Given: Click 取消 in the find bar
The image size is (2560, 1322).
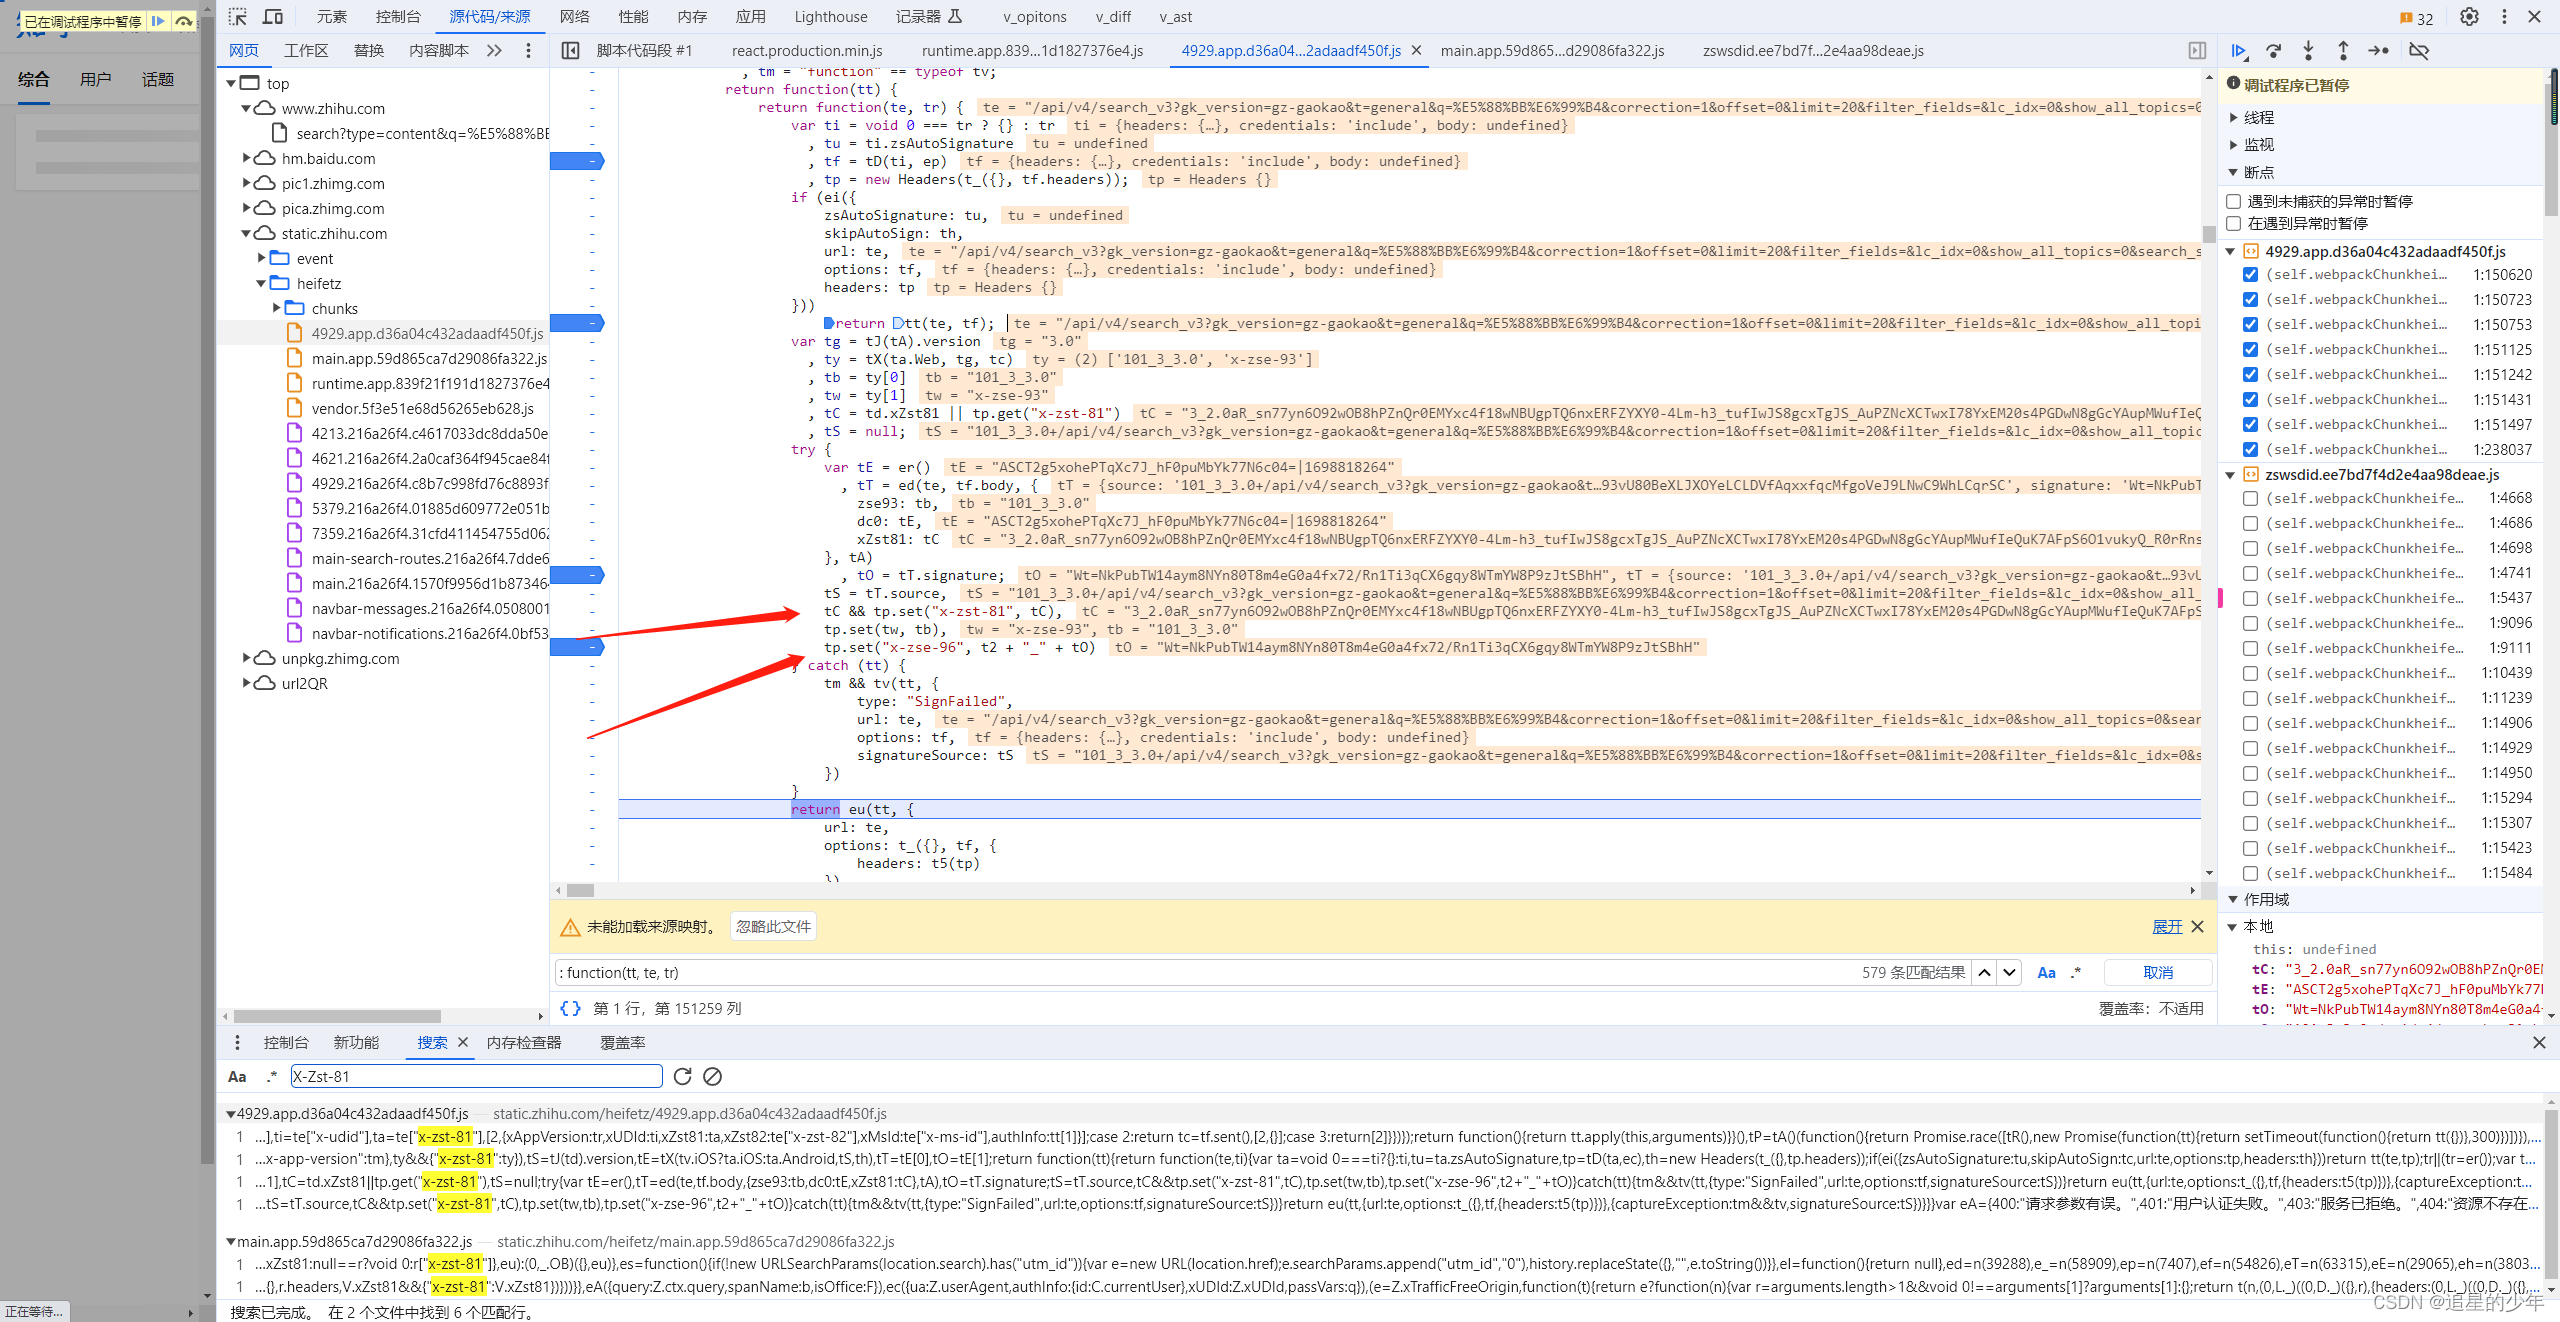Looking at the screenshot, I should [2158, 972].
